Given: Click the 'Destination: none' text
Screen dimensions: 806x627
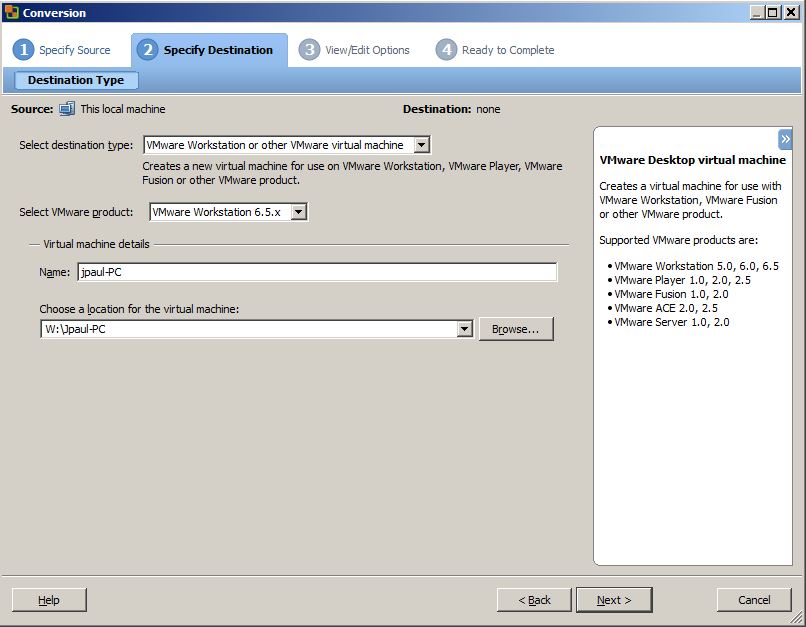Looking at the screenshot, I should click(451, 109).
